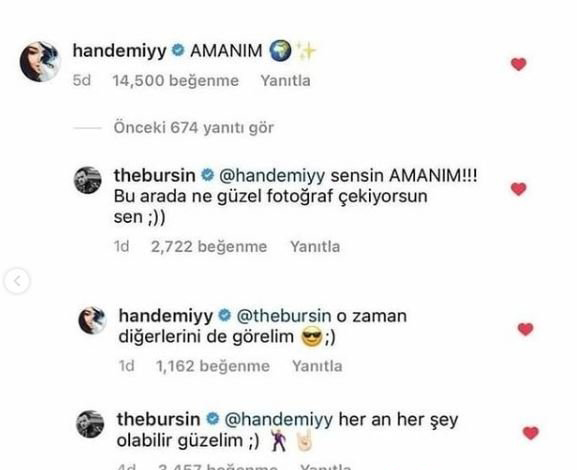
Task: Open handemiyy's avatar on 'o zaman' reply
Action: pyautogui.click(x=93, y=320)
